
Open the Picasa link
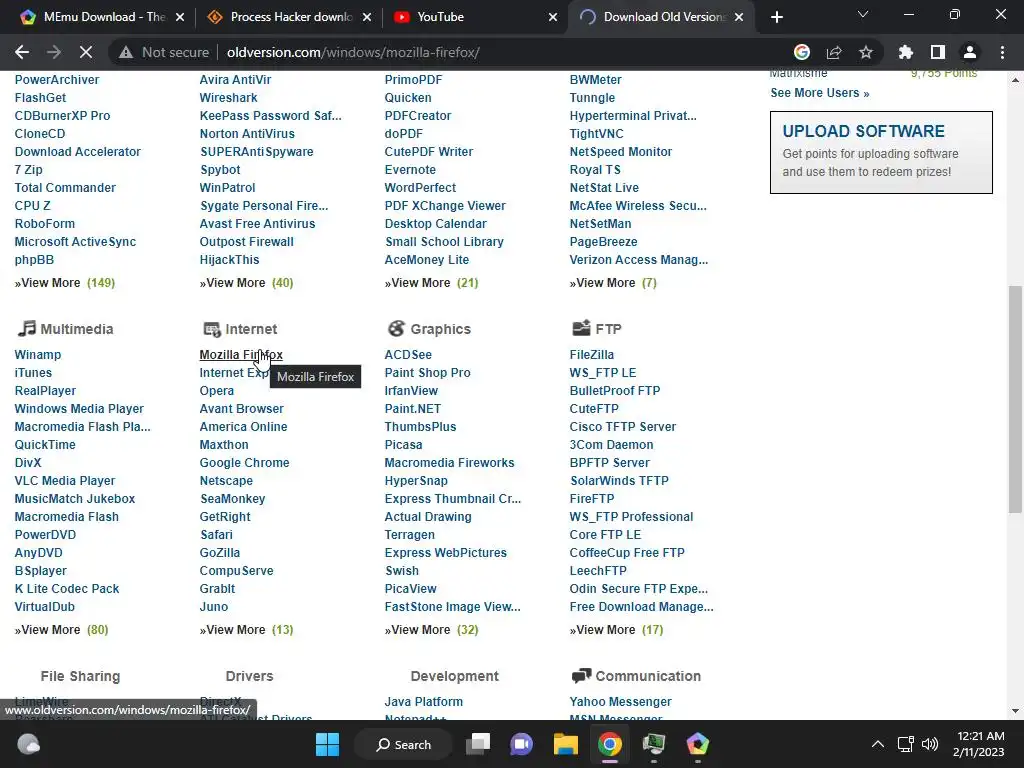[404, 445]
